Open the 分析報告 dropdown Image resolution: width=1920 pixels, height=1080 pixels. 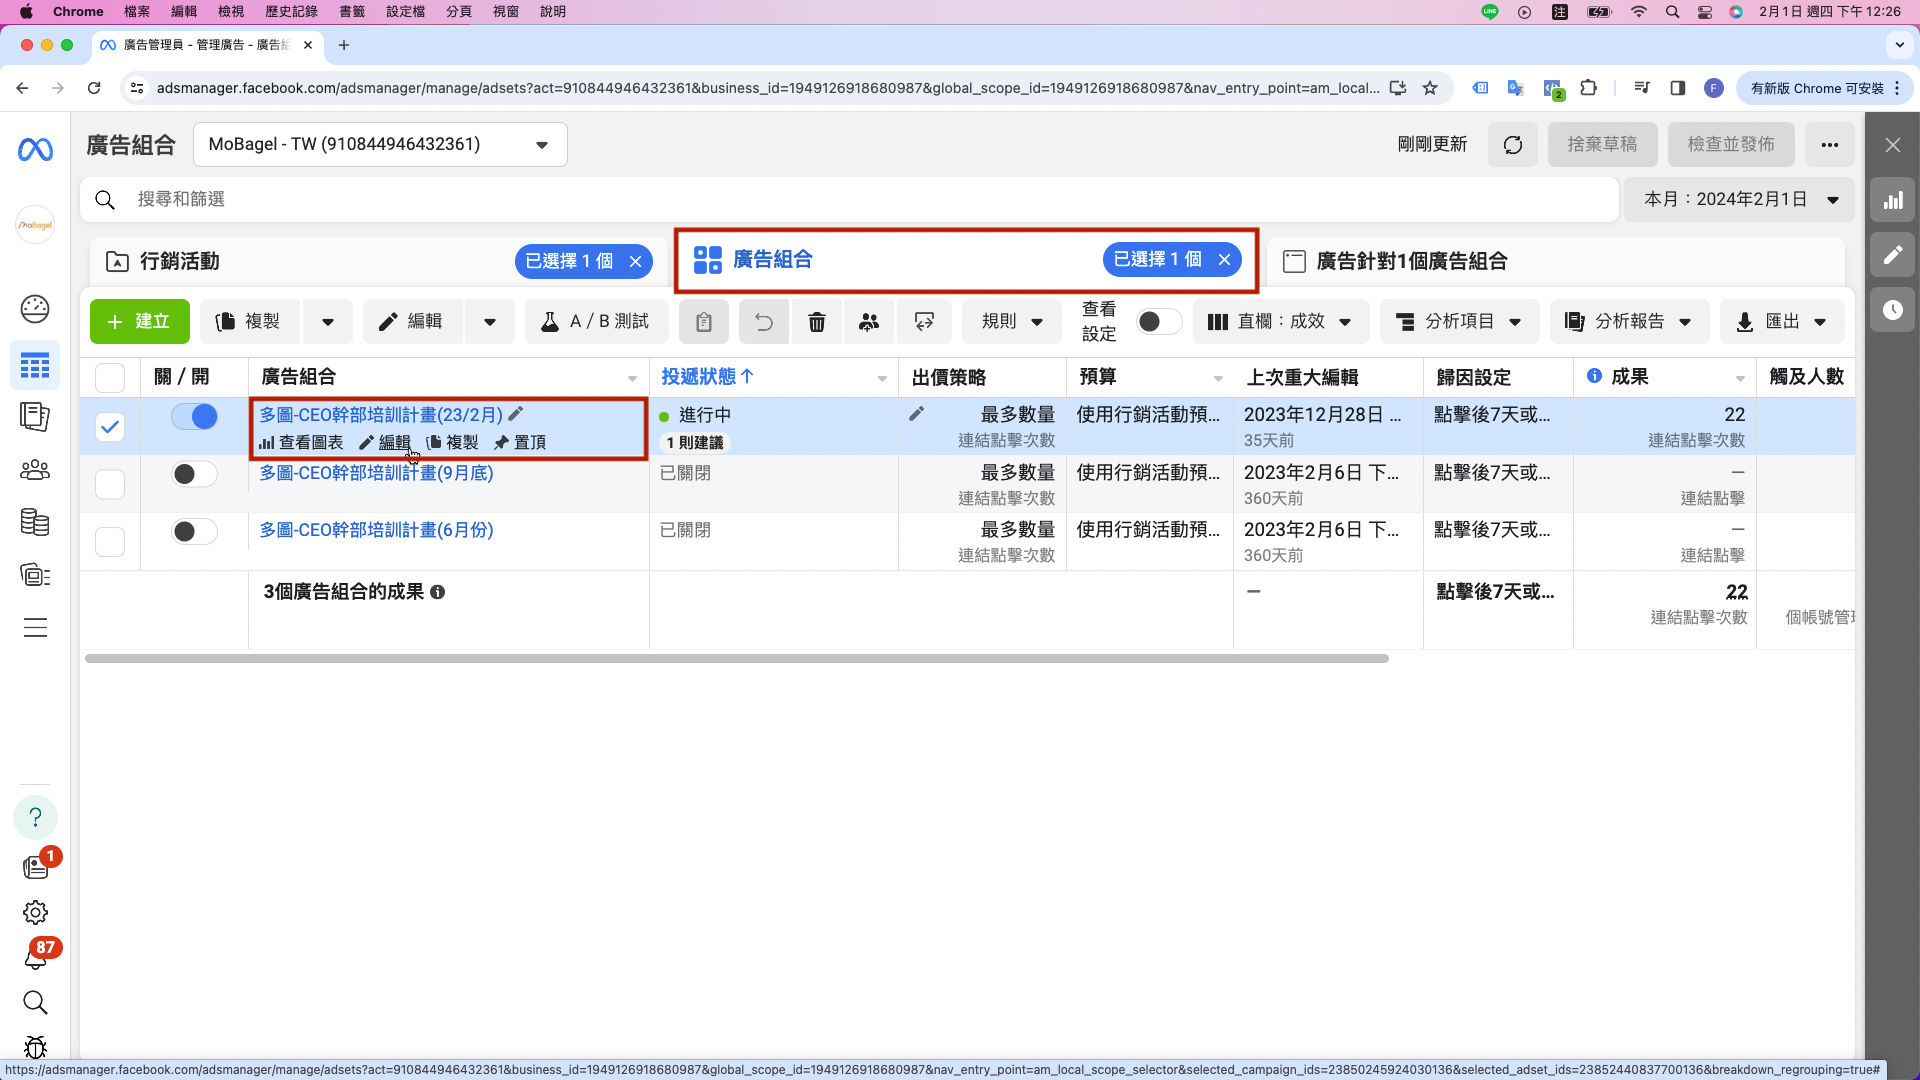coord(1630,322)
